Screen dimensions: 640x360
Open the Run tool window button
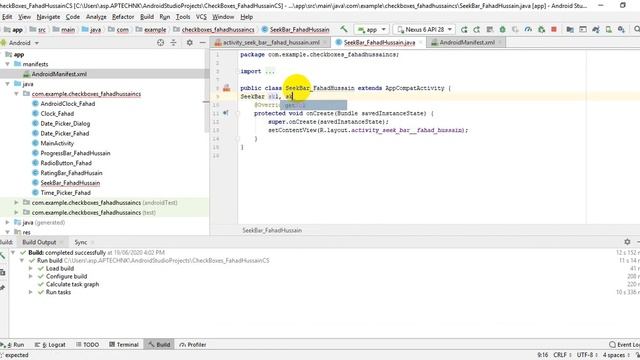click(14, 344)
